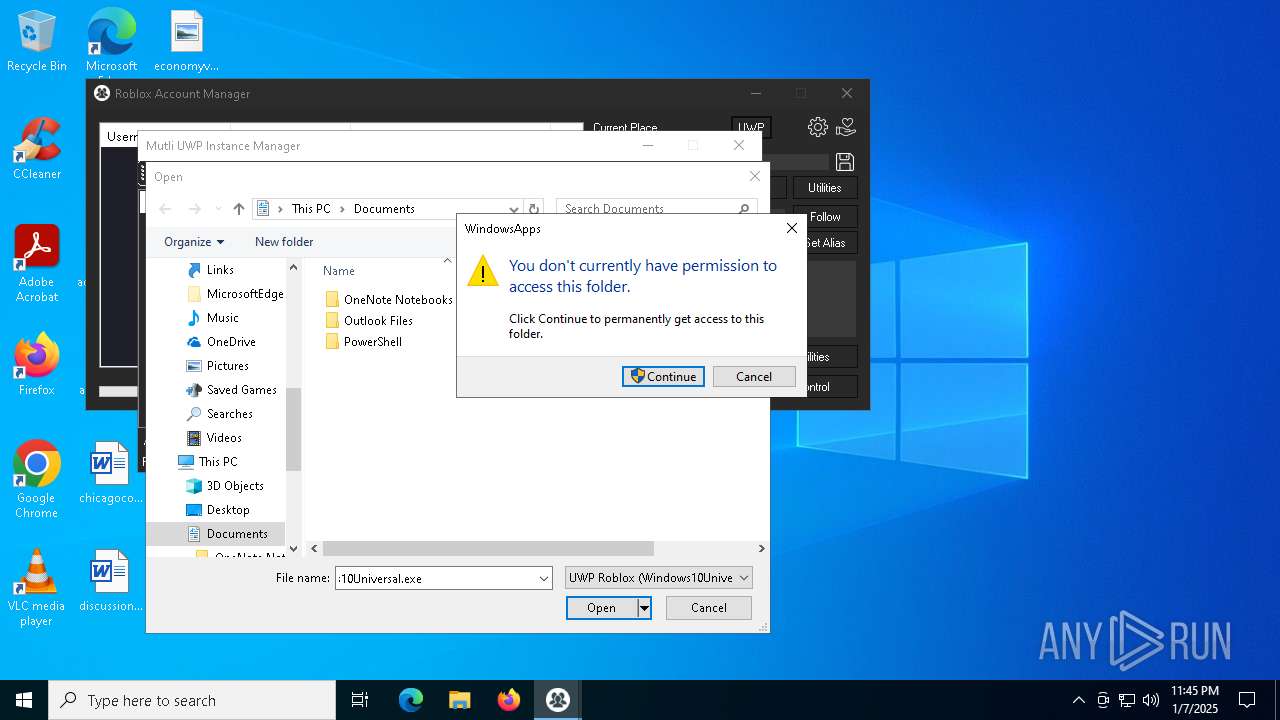This screenshot has width=1280, height=720.
Task: Select 3D Objects in navigation pane
Action: 235,486
